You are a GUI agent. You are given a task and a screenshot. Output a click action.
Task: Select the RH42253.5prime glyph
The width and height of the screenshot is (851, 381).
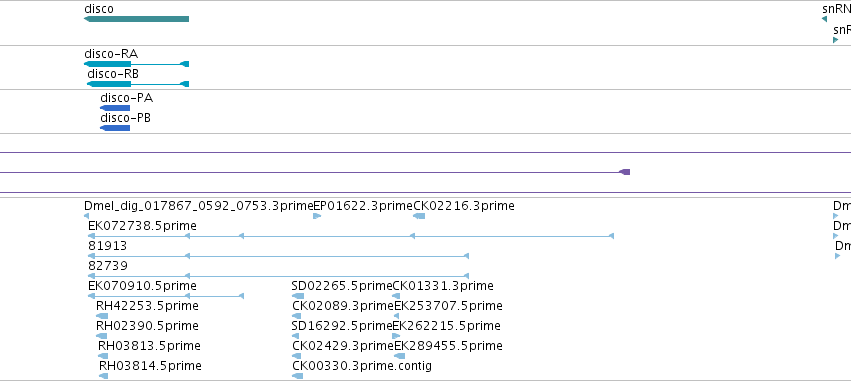coord(102,316)
